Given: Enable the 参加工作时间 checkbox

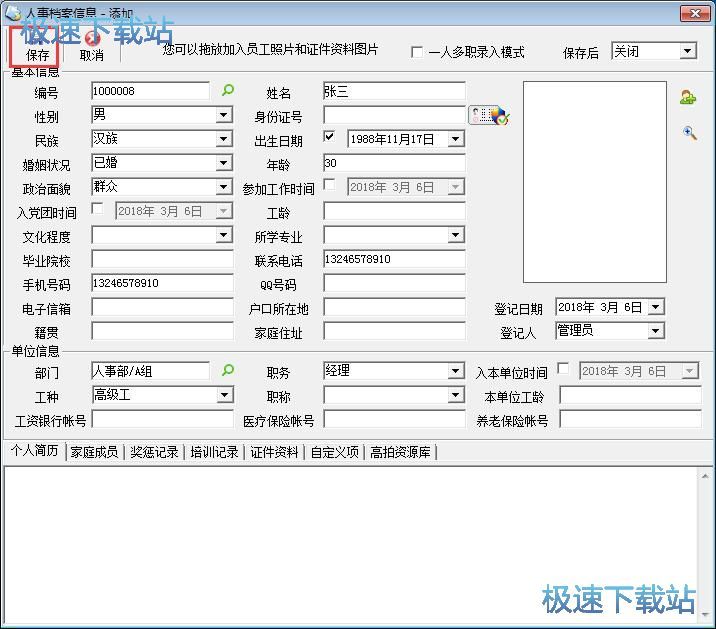Looking at the screenshot, I should [x=329, y=184].
